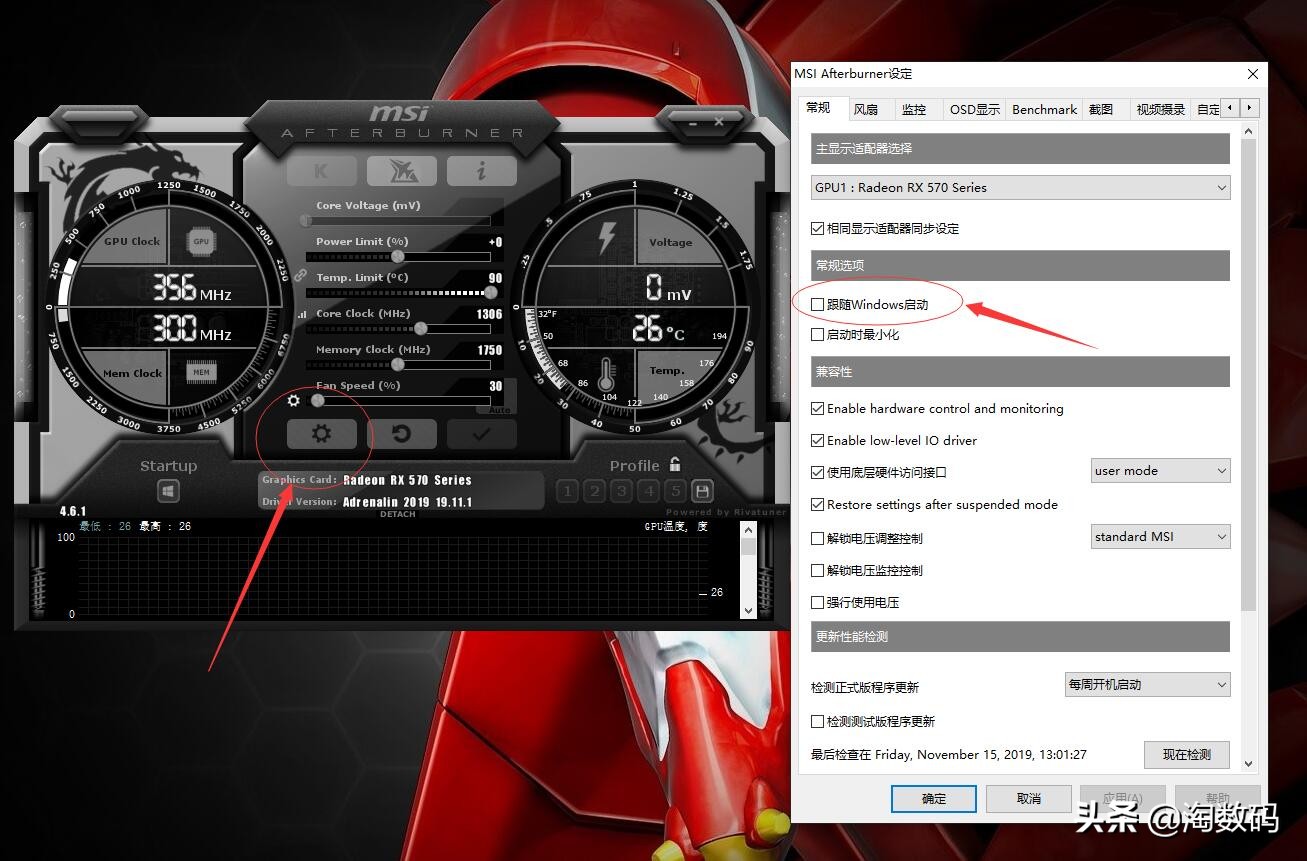Viewport: 1307px width, 861px height.
Task: Save profile using the floppy disk icon
Action: click(x=703, y=491)
